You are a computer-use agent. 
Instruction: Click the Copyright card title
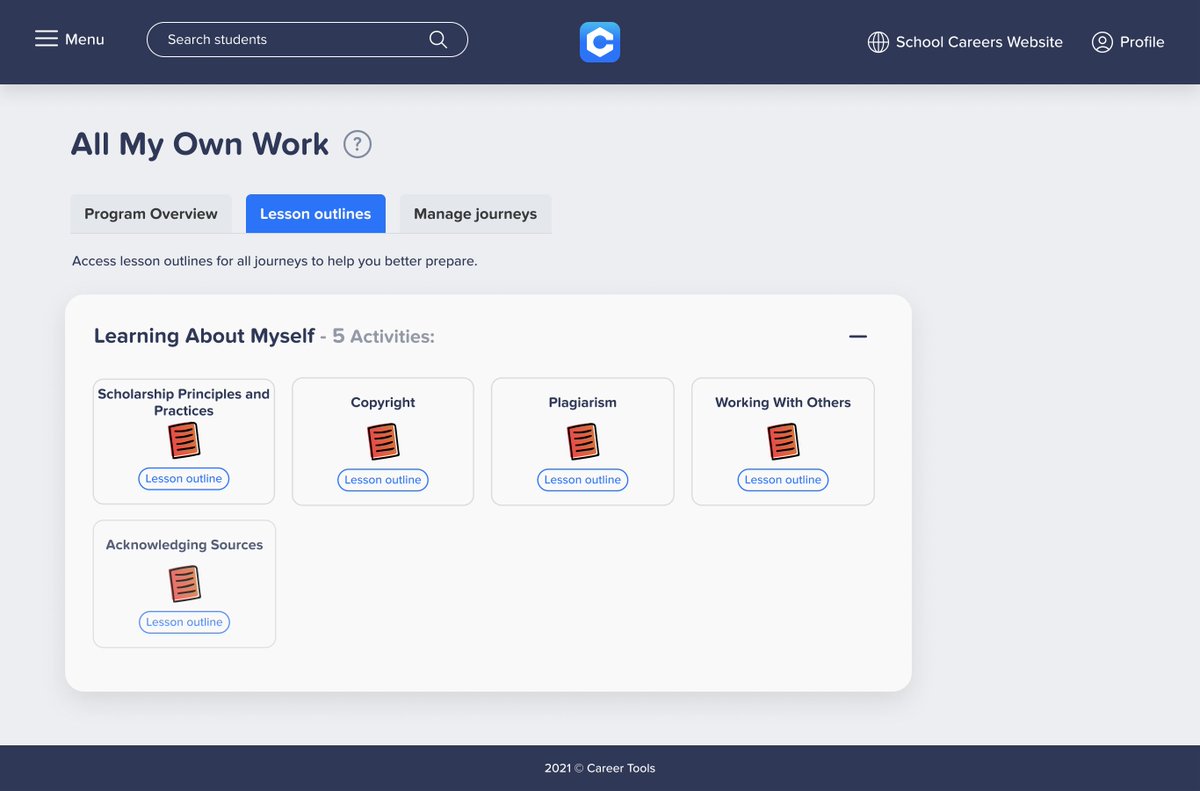click(x=383, y=402)
